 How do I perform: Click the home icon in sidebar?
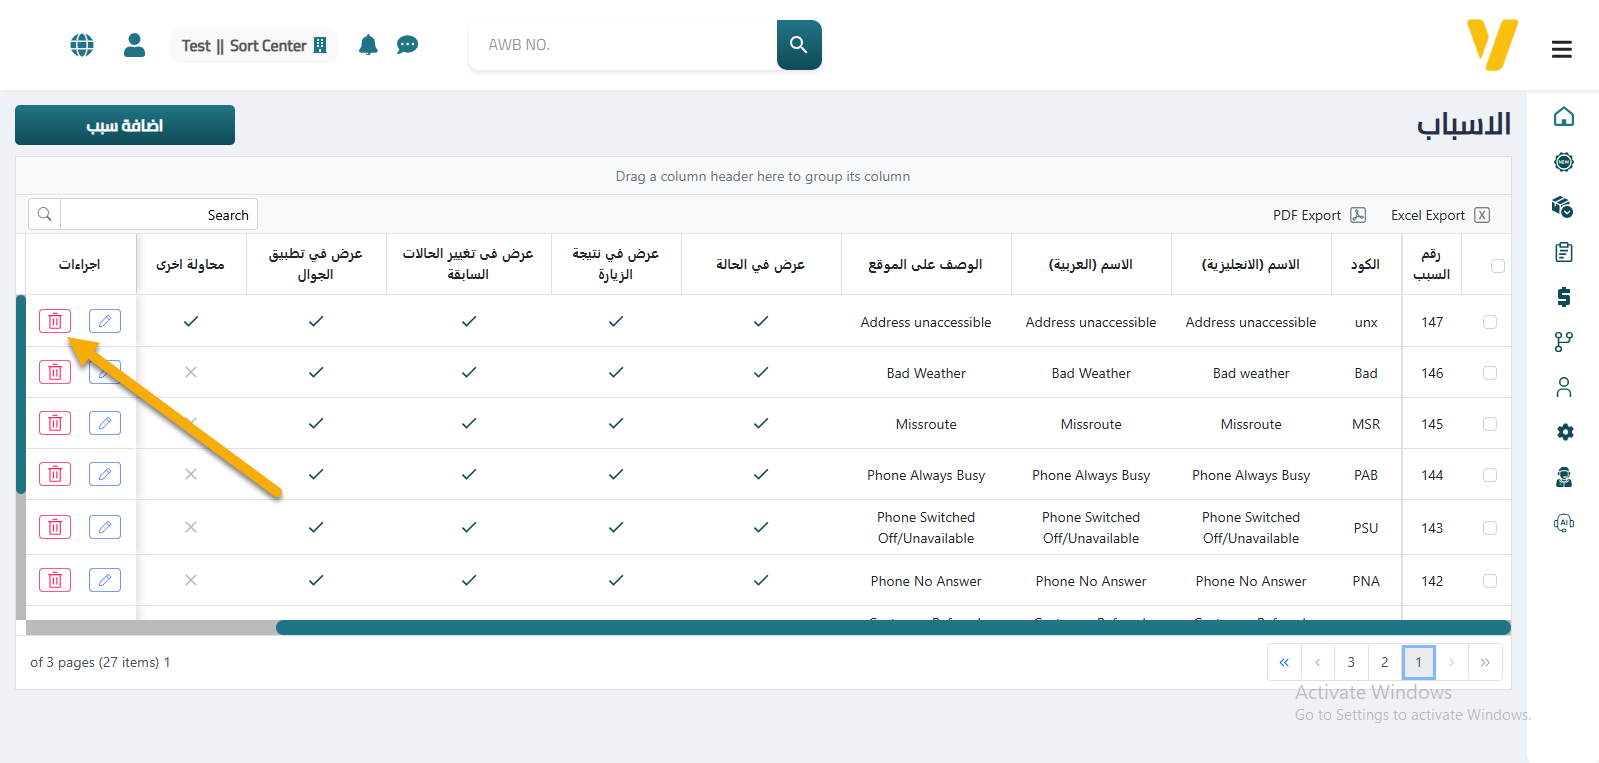(1564, 117)
